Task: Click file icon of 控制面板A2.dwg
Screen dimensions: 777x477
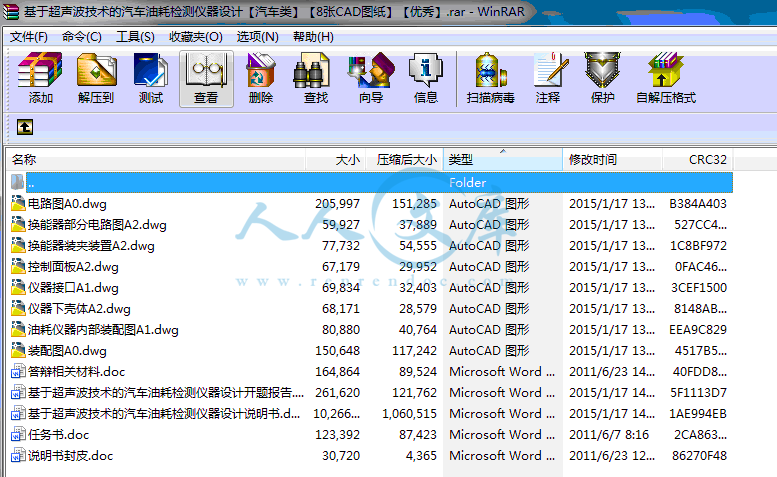Action: pos(18,266)
